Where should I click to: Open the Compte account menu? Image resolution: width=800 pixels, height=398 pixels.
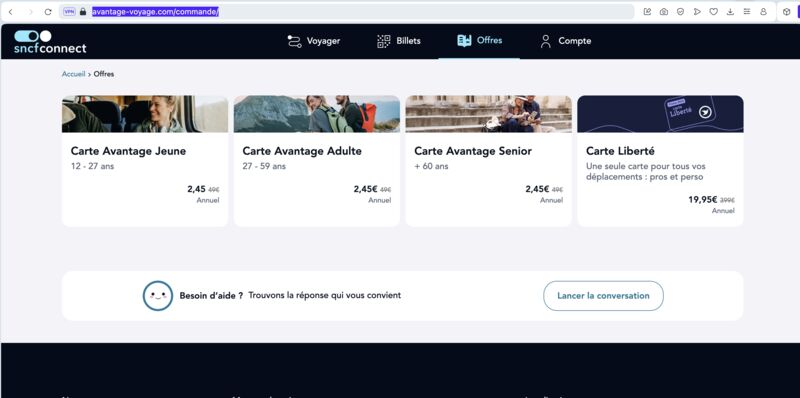pos(565,41)
